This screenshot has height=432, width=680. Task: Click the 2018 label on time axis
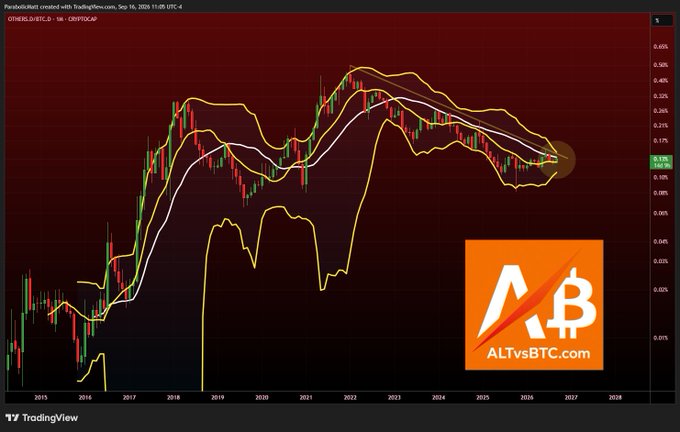(x=173, y=398)
